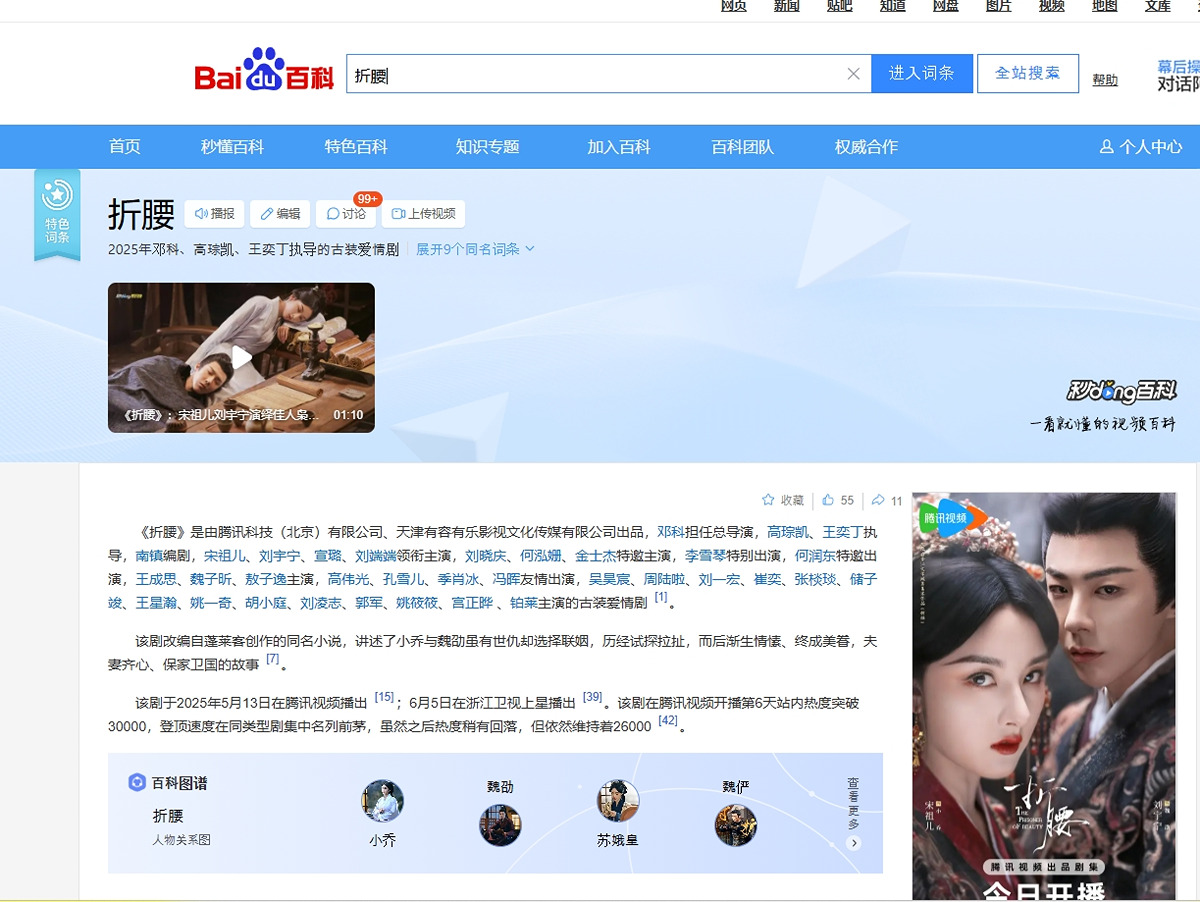Open the 苏娥皇 character avatar
Viewport: 1200px width, 902px height.
point(618,801)
